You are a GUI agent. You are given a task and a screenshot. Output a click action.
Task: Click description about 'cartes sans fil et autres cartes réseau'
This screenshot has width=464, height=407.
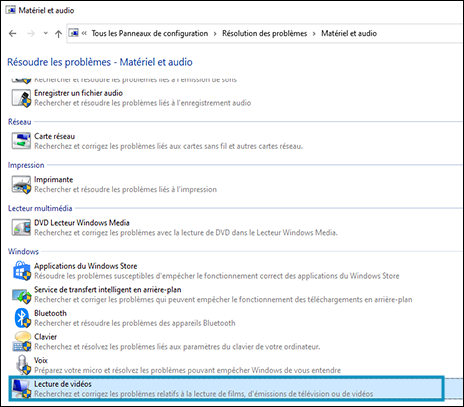point(168,146)
